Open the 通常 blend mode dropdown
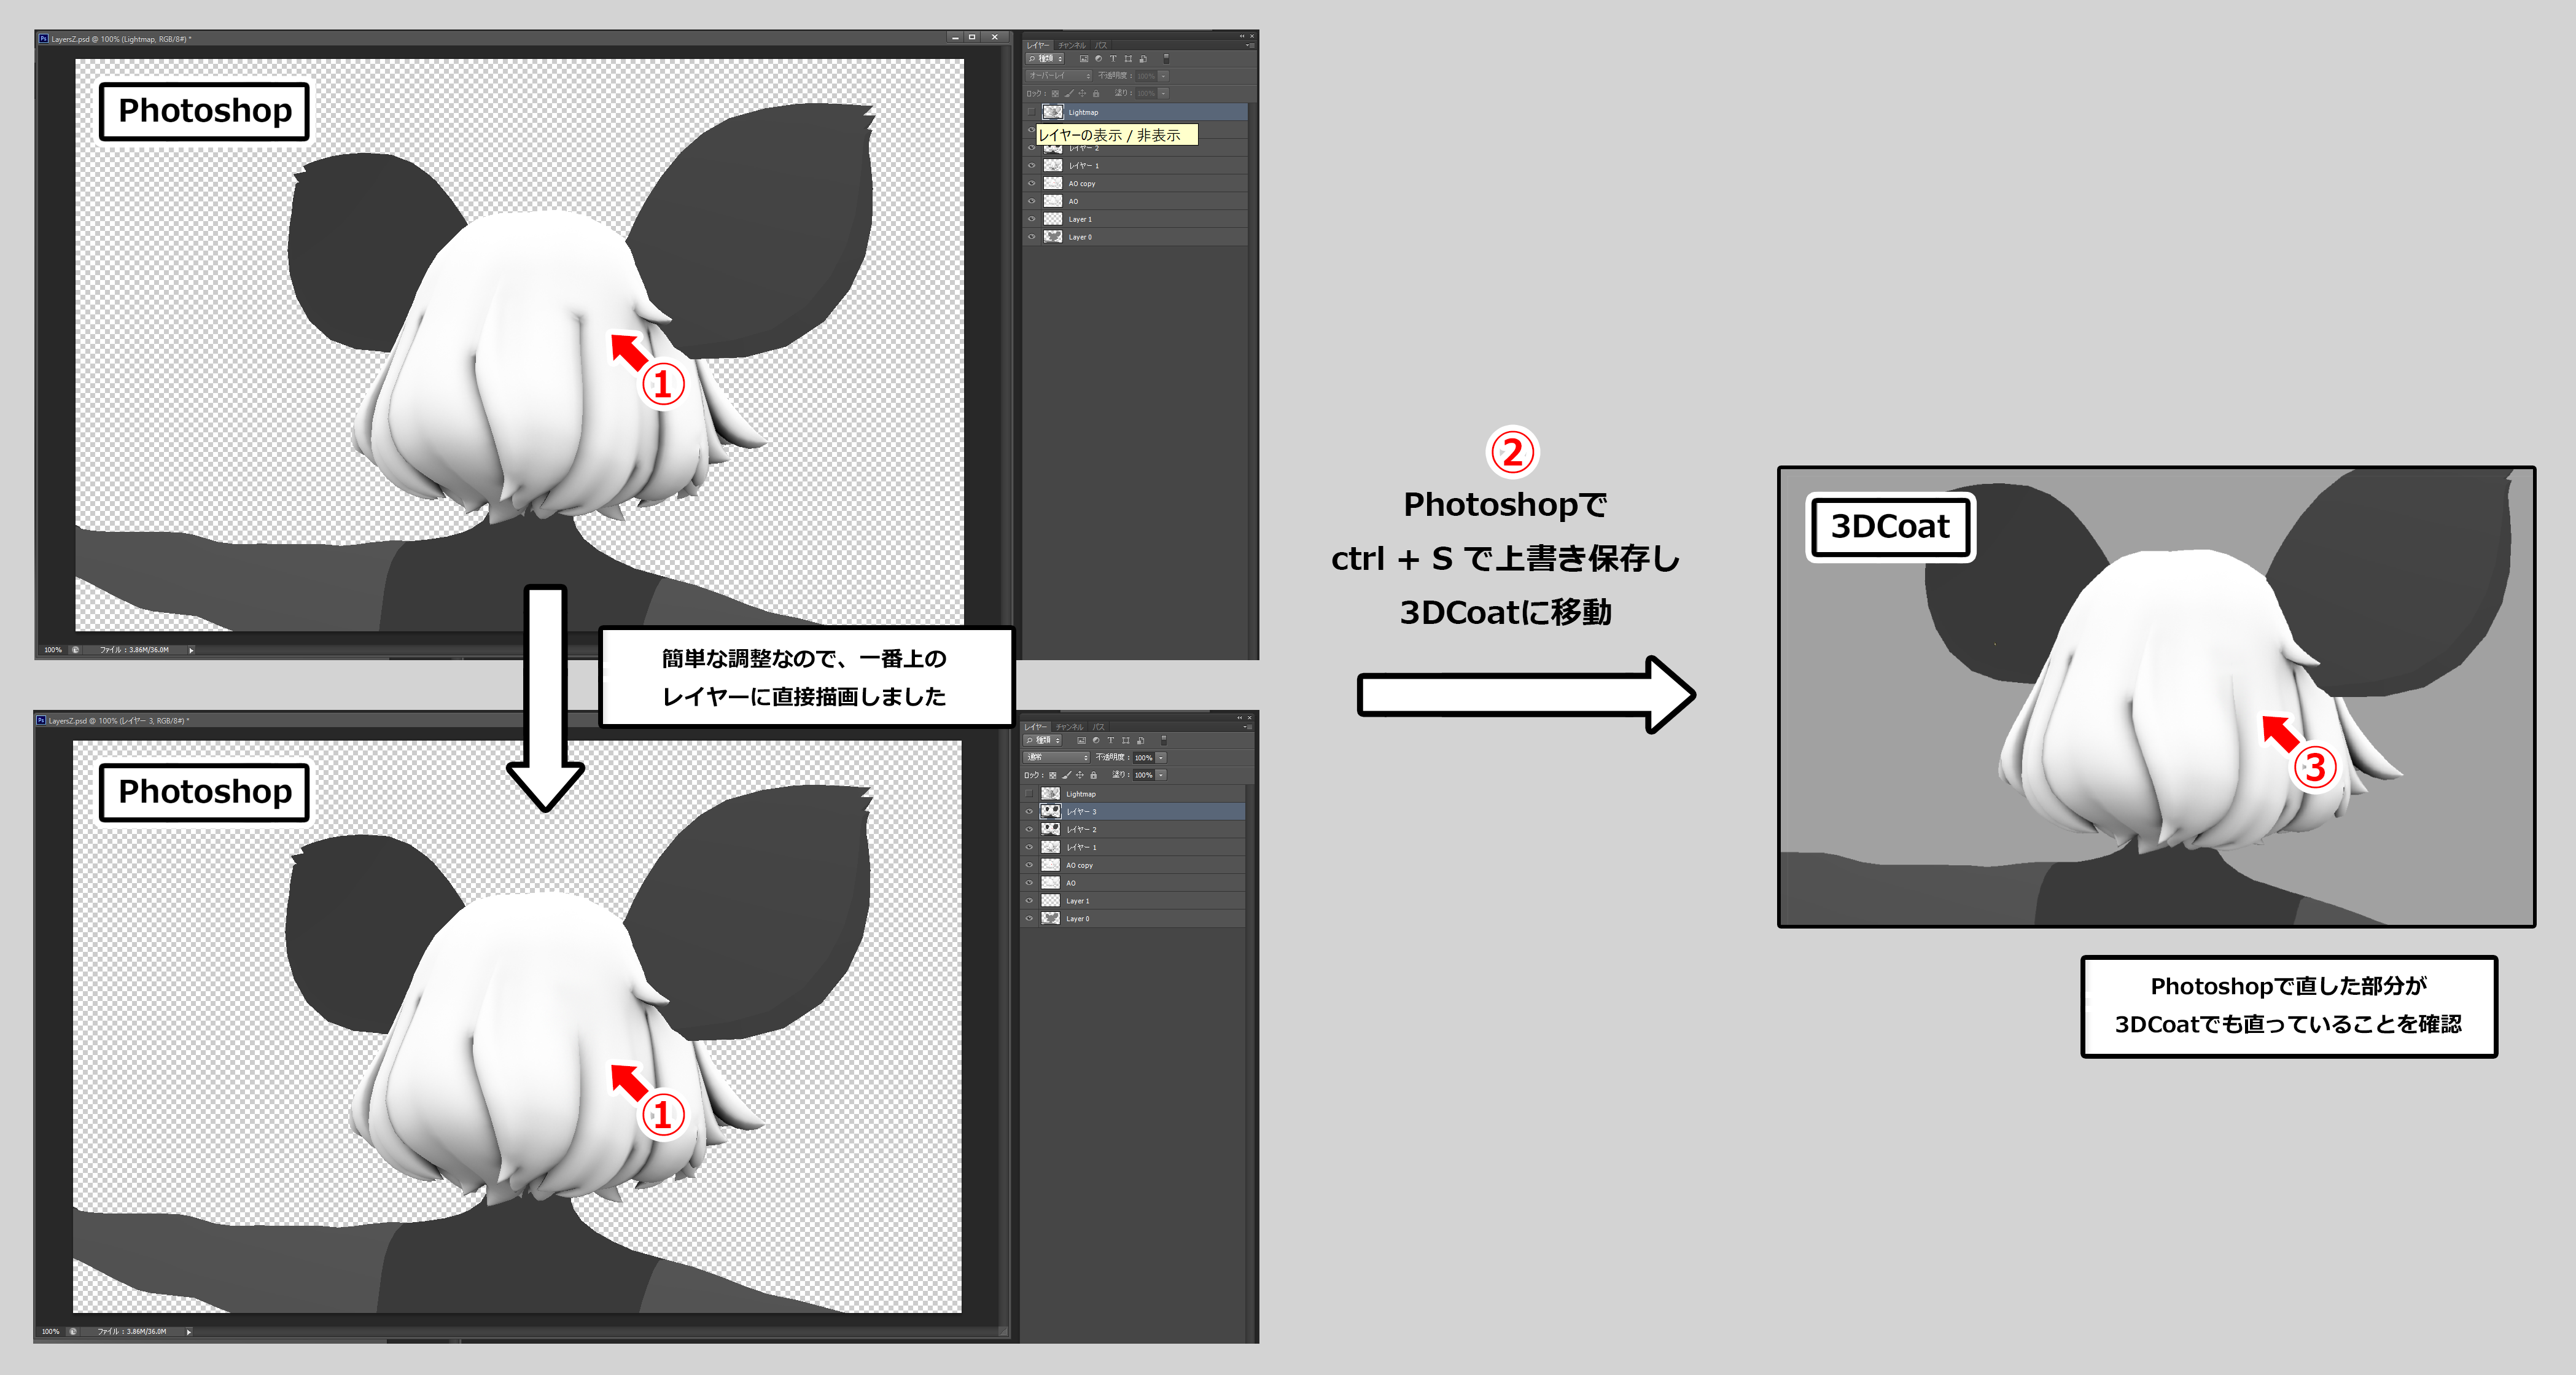Viewport: 2576px width, 1375px height. tap(1057, 758)
